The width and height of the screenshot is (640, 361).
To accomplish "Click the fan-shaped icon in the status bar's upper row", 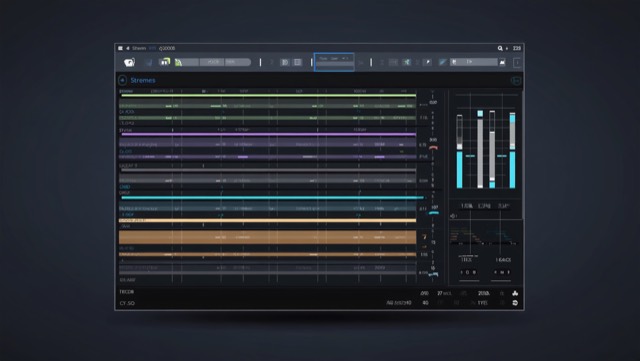I will click(x=515, y=293).
